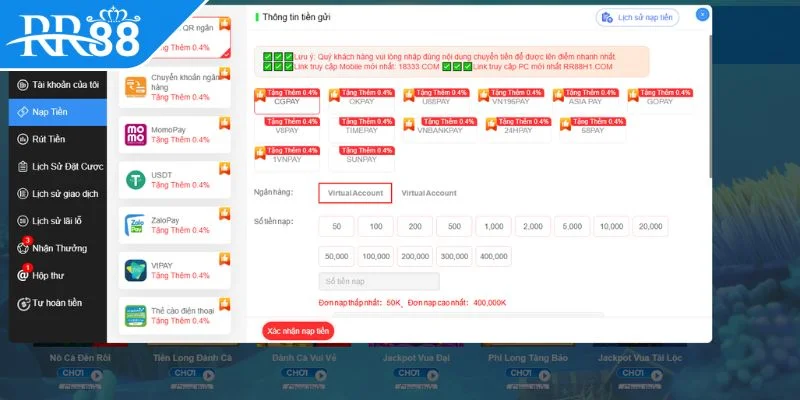
Task: Pick deposit amount 20,000
Action: [x=651, y=227]
